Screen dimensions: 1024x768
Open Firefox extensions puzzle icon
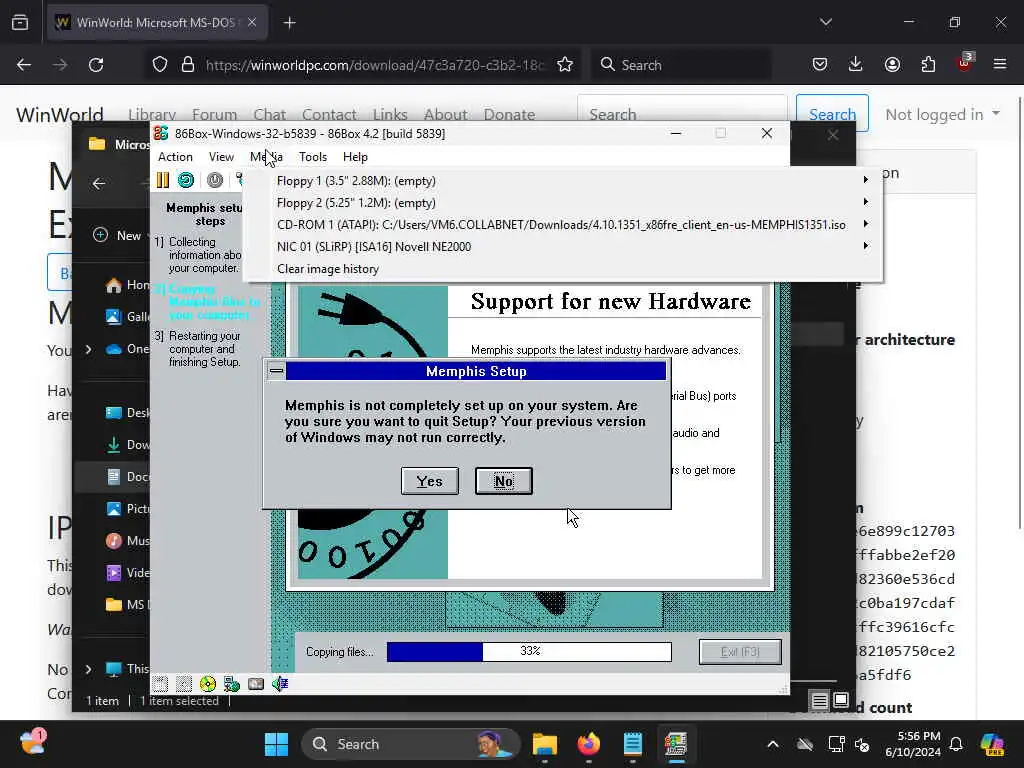tap(928, 65)
